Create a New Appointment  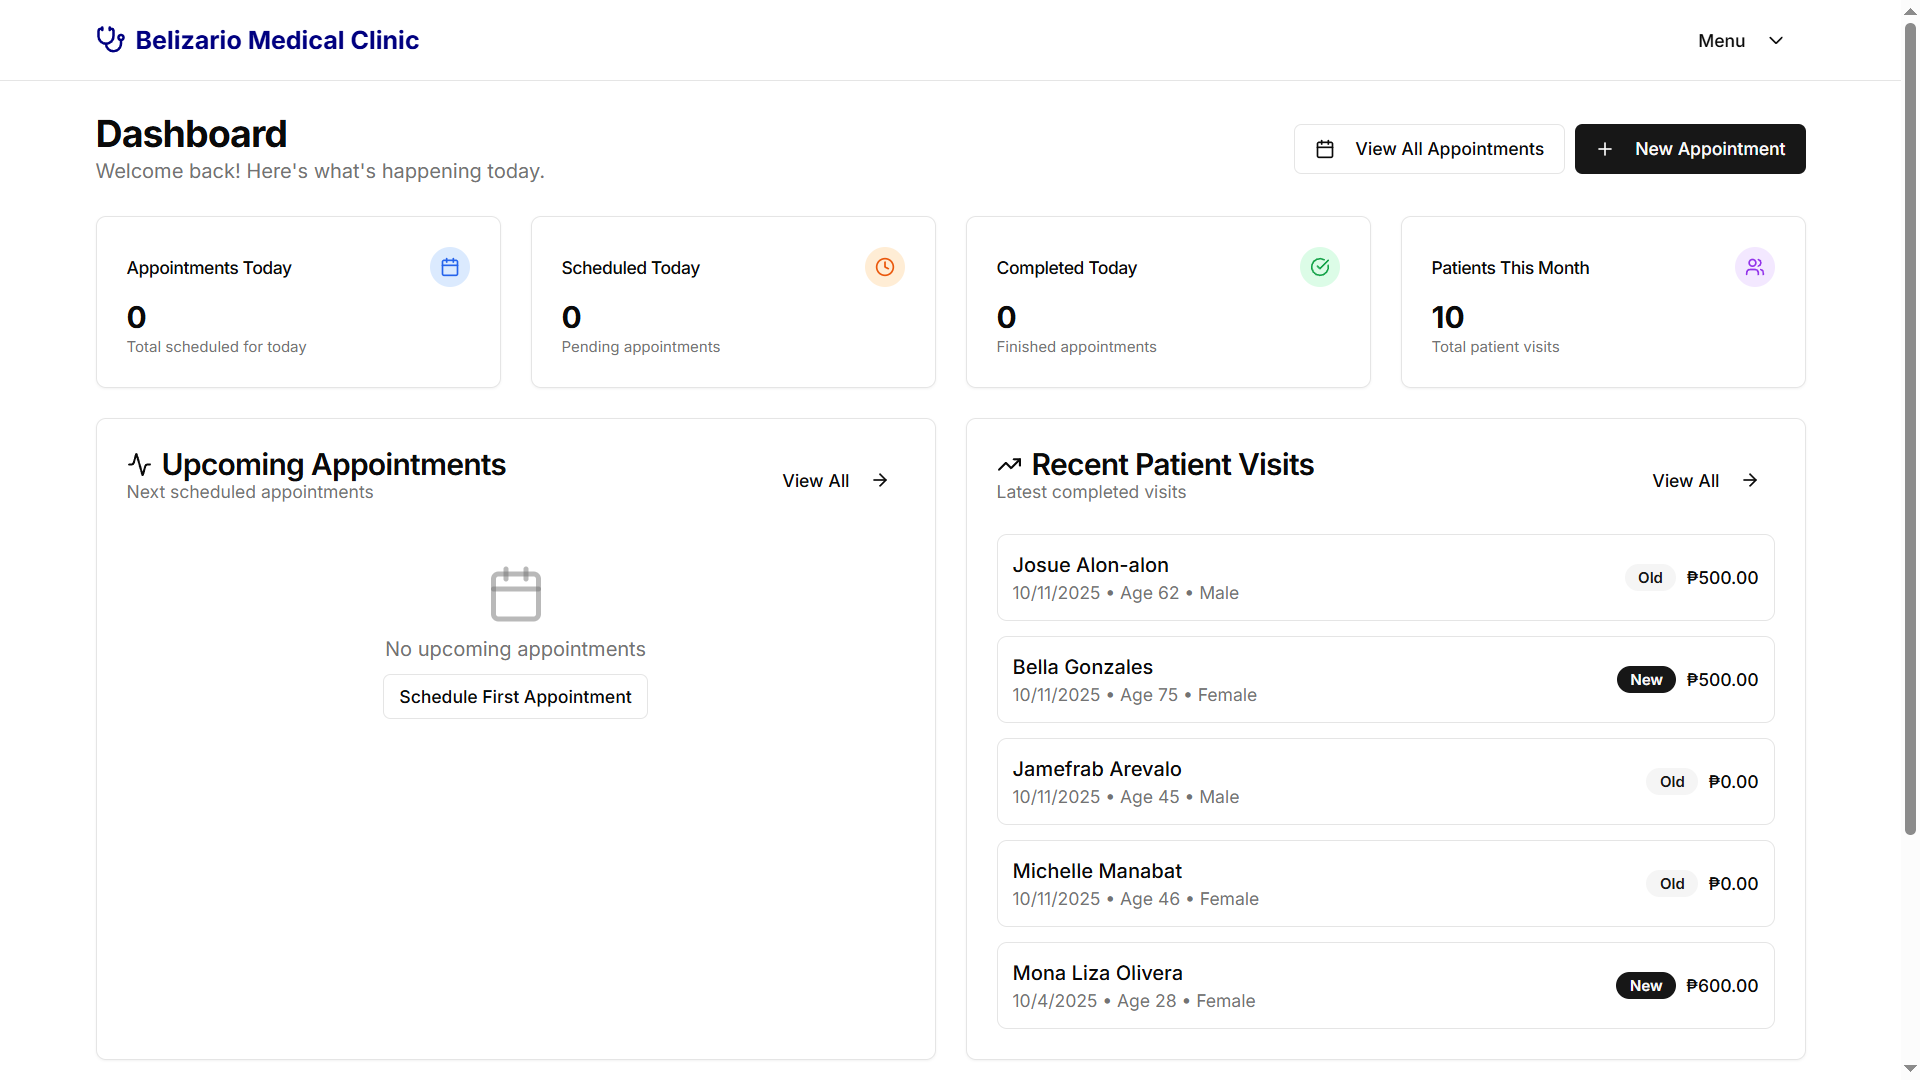(1690, 149)
